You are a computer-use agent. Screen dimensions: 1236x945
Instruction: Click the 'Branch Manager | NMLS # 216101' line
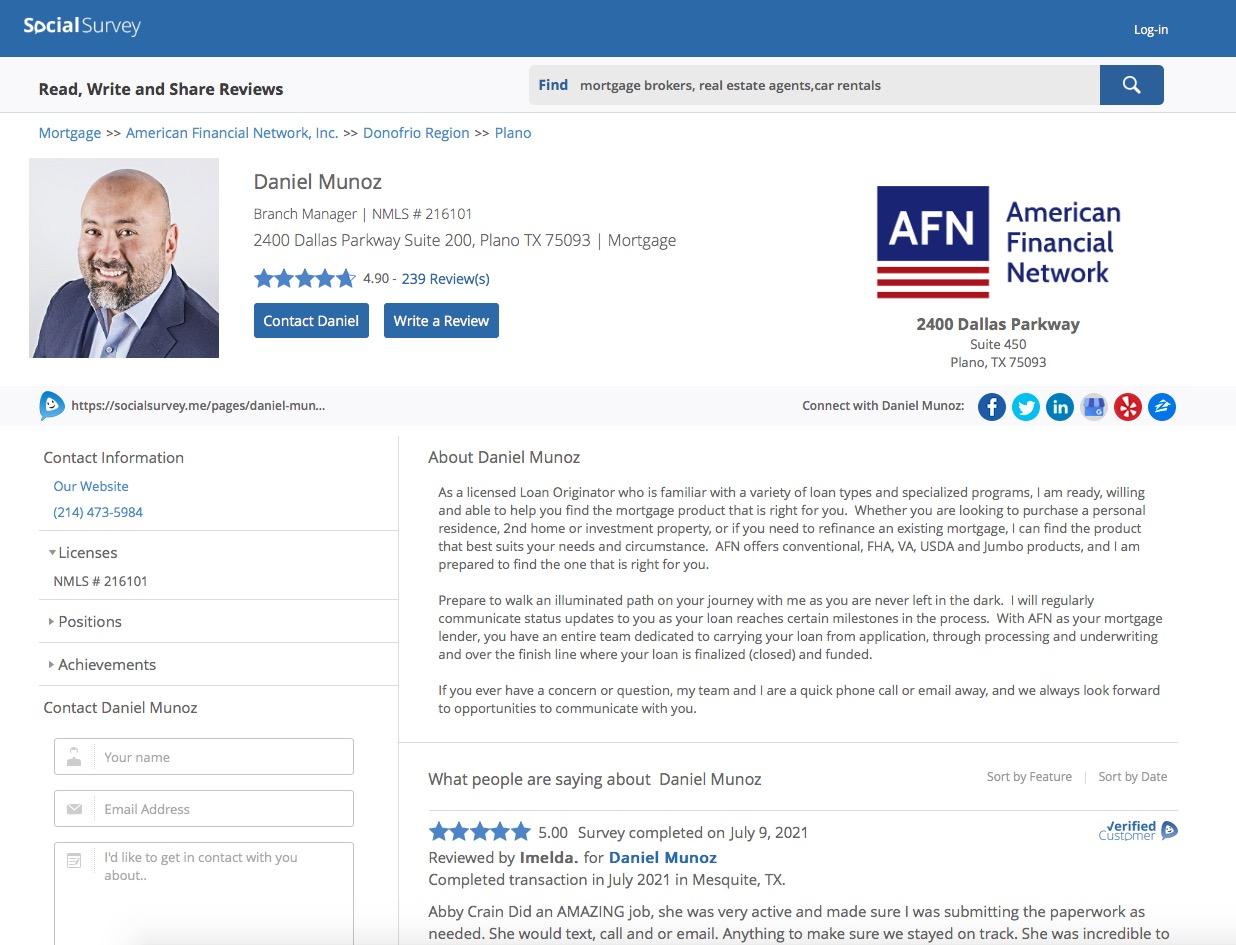point(363,213)
